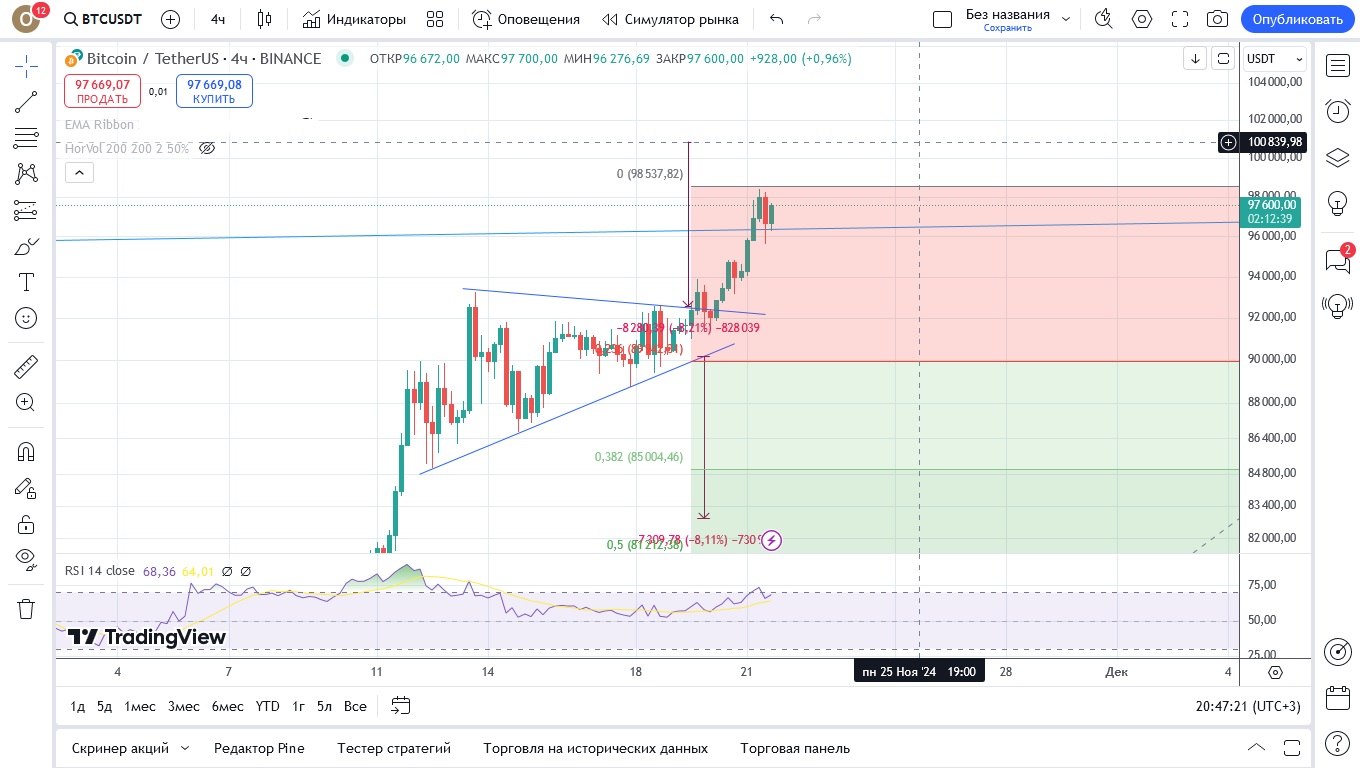Image resolution: width=1360 pixels, height=768 pixels.
Task: Open the emoji icons tool
Action: pyautogui.click(x=26, y=318)
